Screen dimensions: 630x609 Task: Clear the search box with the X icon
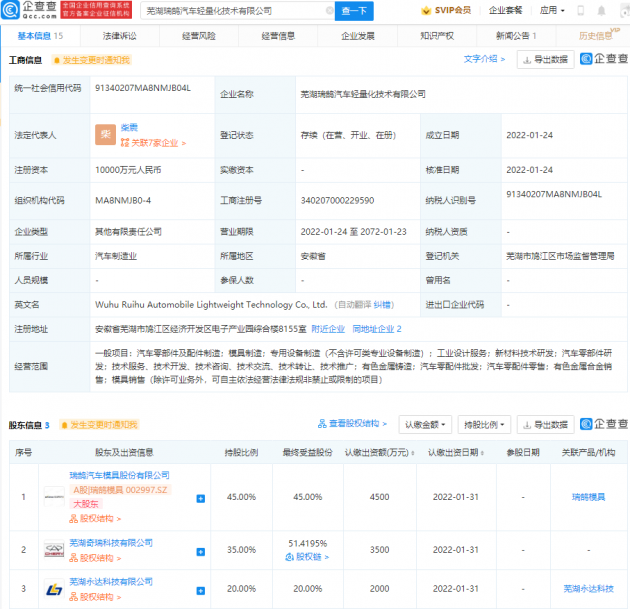[x=329, y=11]
